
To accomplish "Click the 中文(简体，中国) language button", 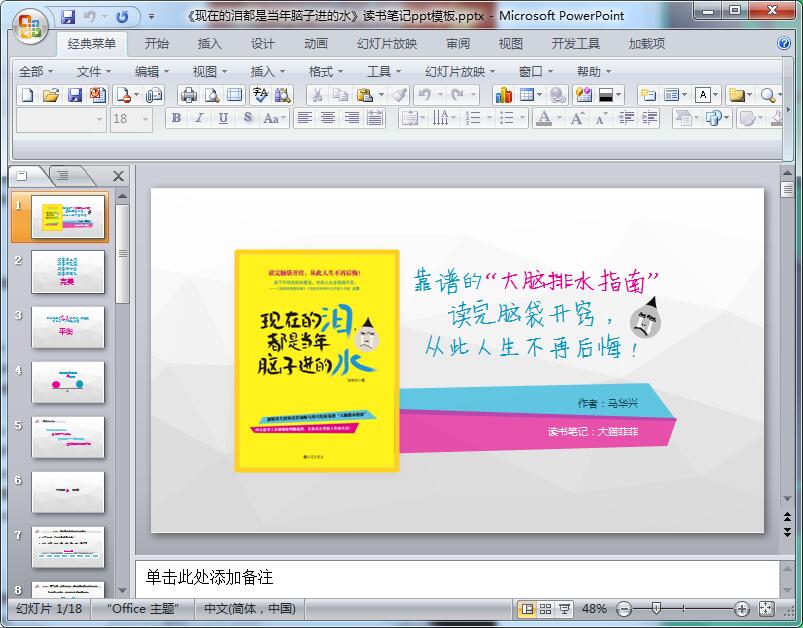I will [x=250, y=609].
